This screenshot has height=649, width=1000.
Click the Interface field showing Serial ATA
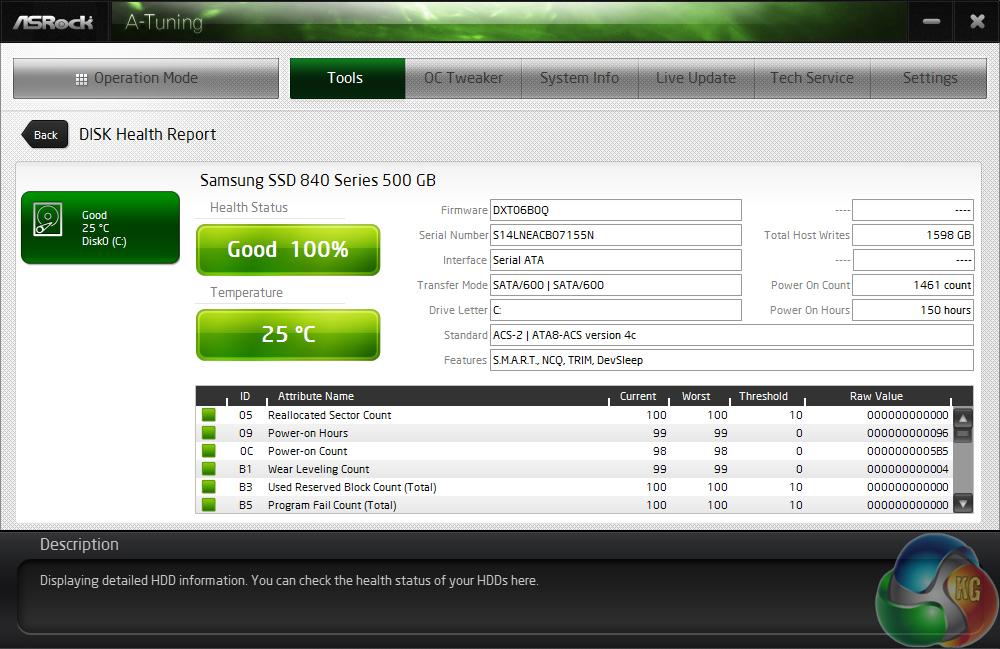coord(615,260)
